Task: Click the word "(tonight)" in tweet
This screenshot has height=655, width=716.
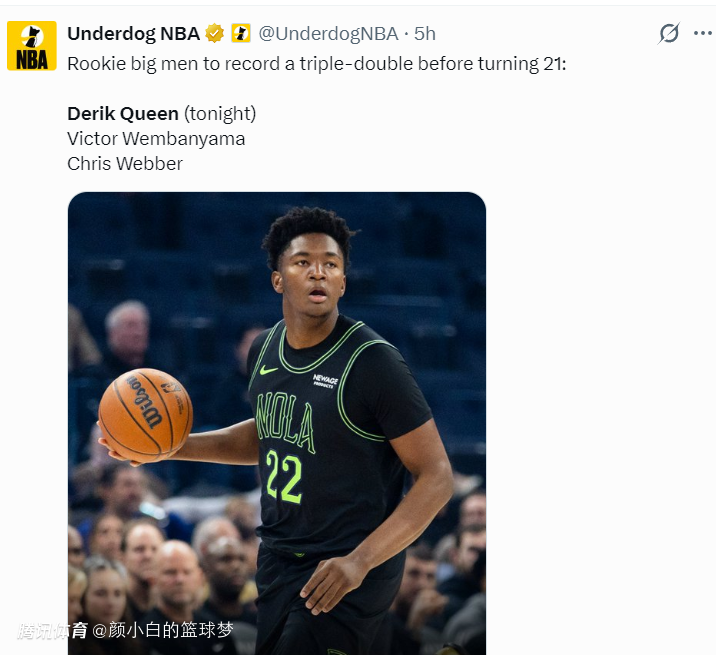Action: tap(220, 113)
